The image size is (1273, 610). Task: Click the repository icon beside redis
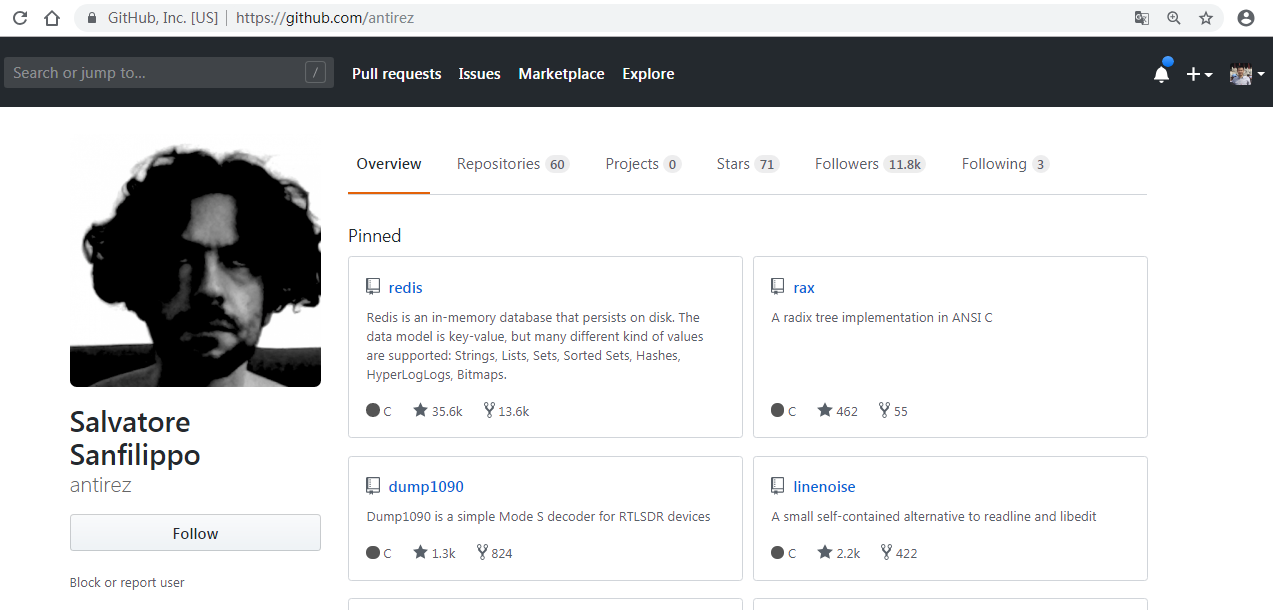pos(373,287)
